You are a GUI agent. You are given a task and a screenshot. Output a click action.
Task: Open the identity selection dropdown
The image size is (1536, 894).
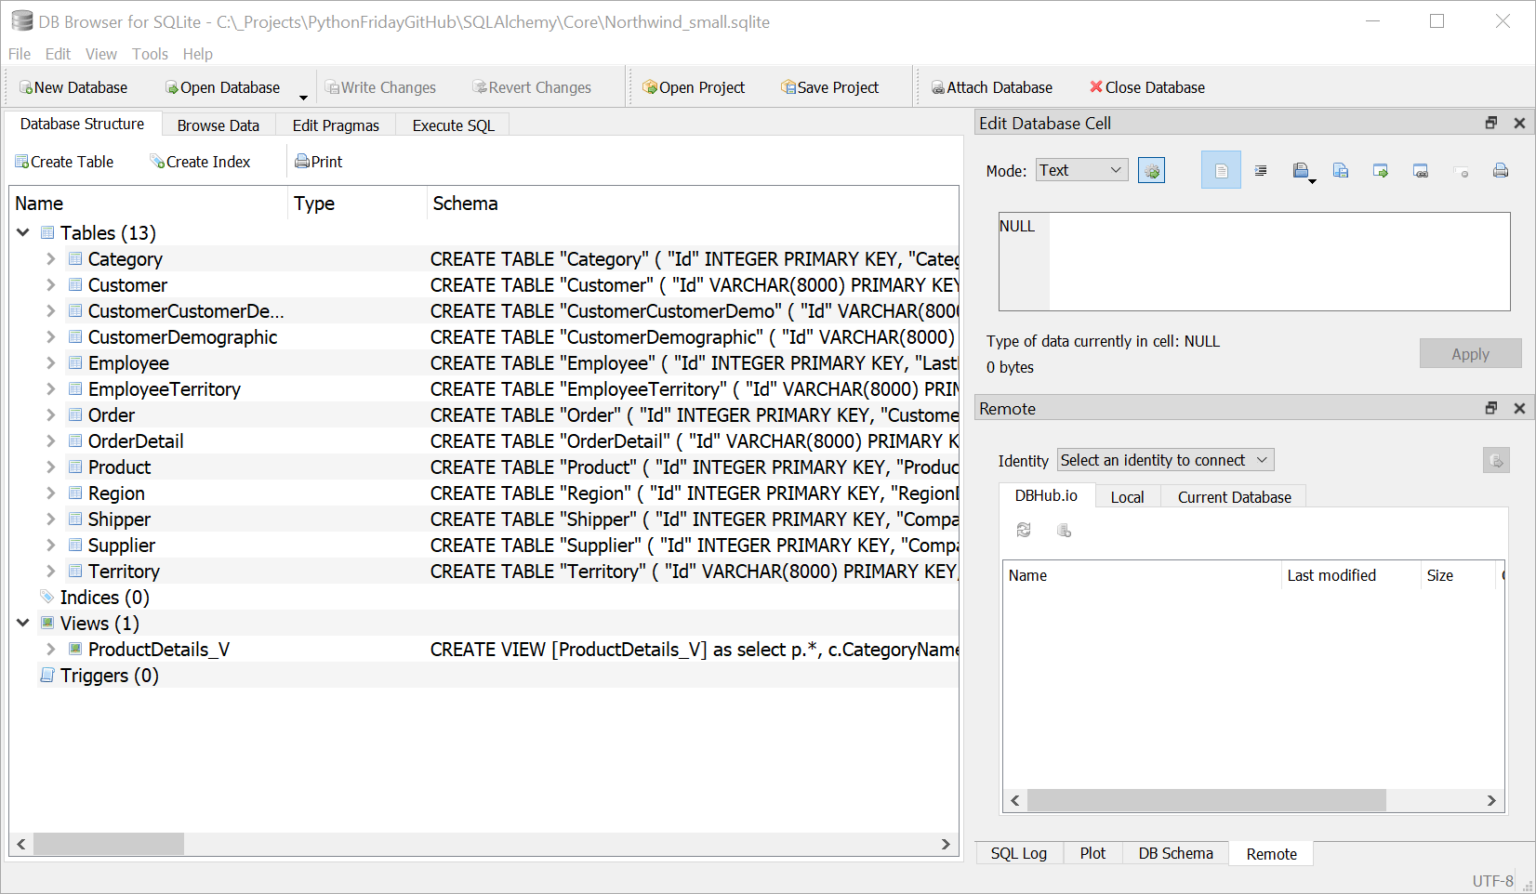tap(1164, 459)
